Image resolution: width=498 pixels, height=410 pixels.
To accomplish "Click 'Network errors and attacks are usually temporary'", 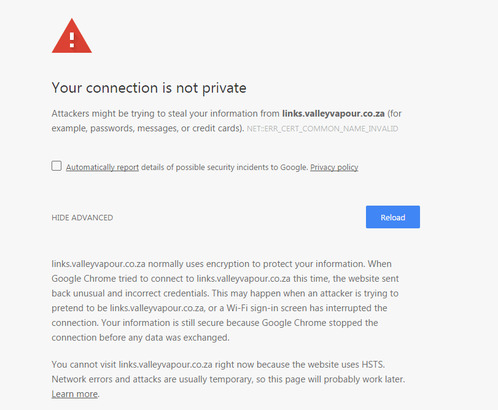I will 152,379.
